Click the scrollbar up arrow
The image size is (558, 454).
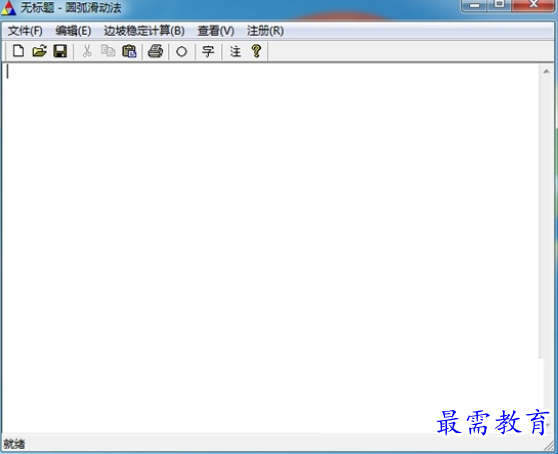pos(546,72)
